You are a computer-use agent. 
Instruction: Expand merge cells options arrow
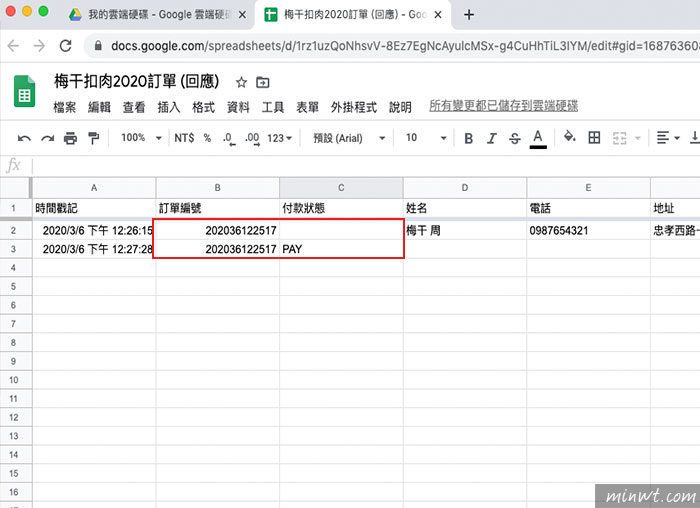click(638, 138)
